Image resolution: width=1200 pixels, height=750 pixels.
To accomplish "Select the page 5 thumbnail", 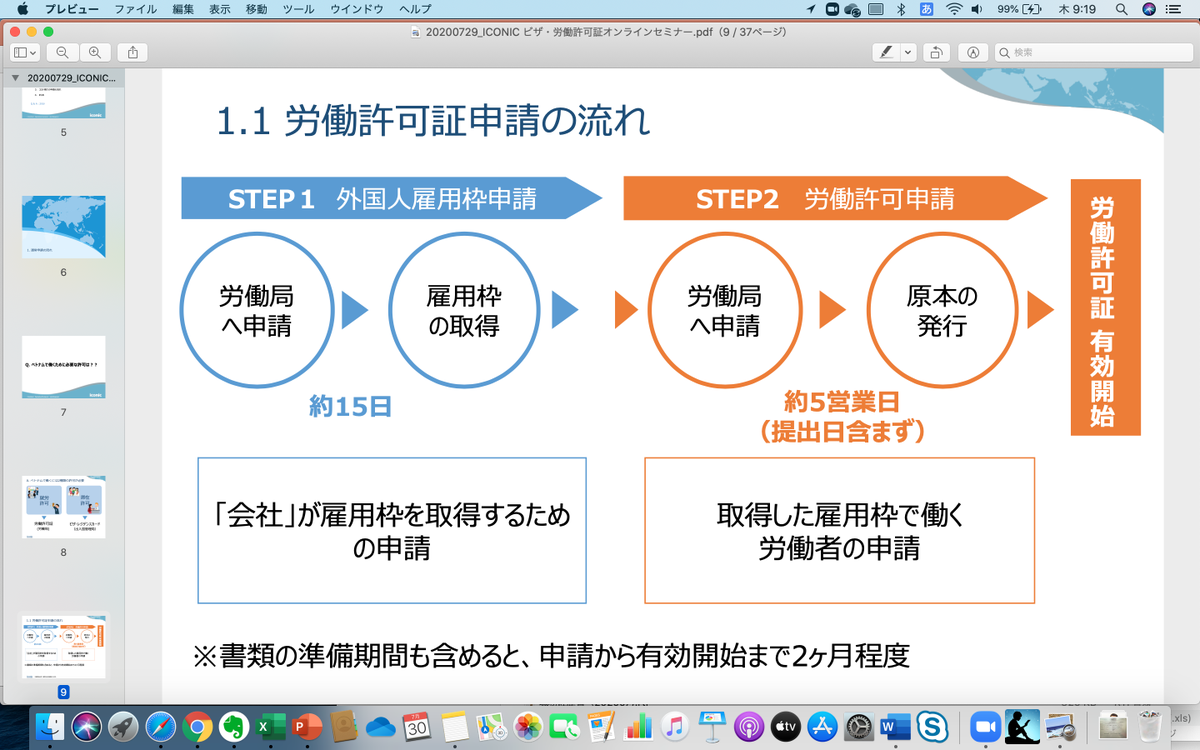I will (63, 104).
